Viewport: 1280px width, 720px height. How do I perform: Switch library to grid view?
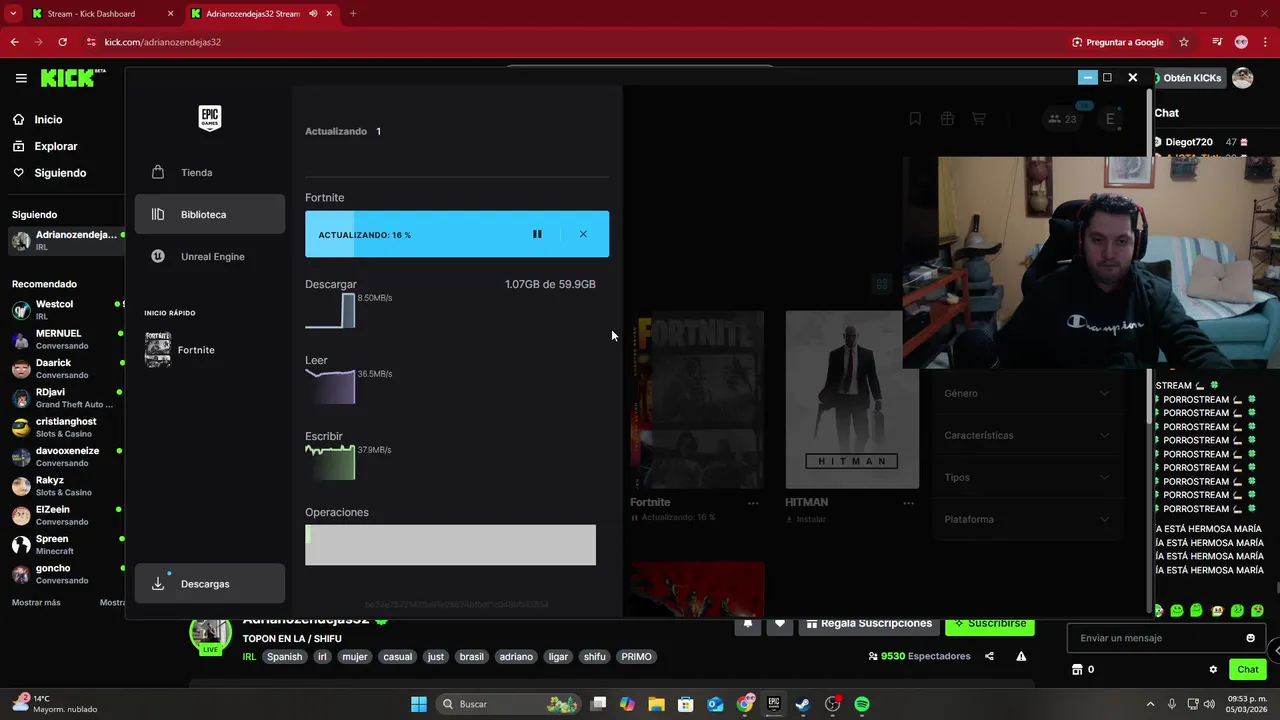pyautogui.click(x=882, y=284)
